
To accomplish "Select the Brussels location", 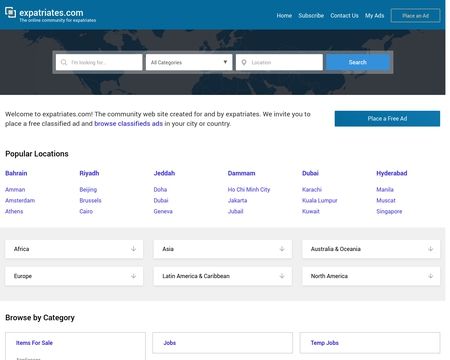I will point(90,201).
